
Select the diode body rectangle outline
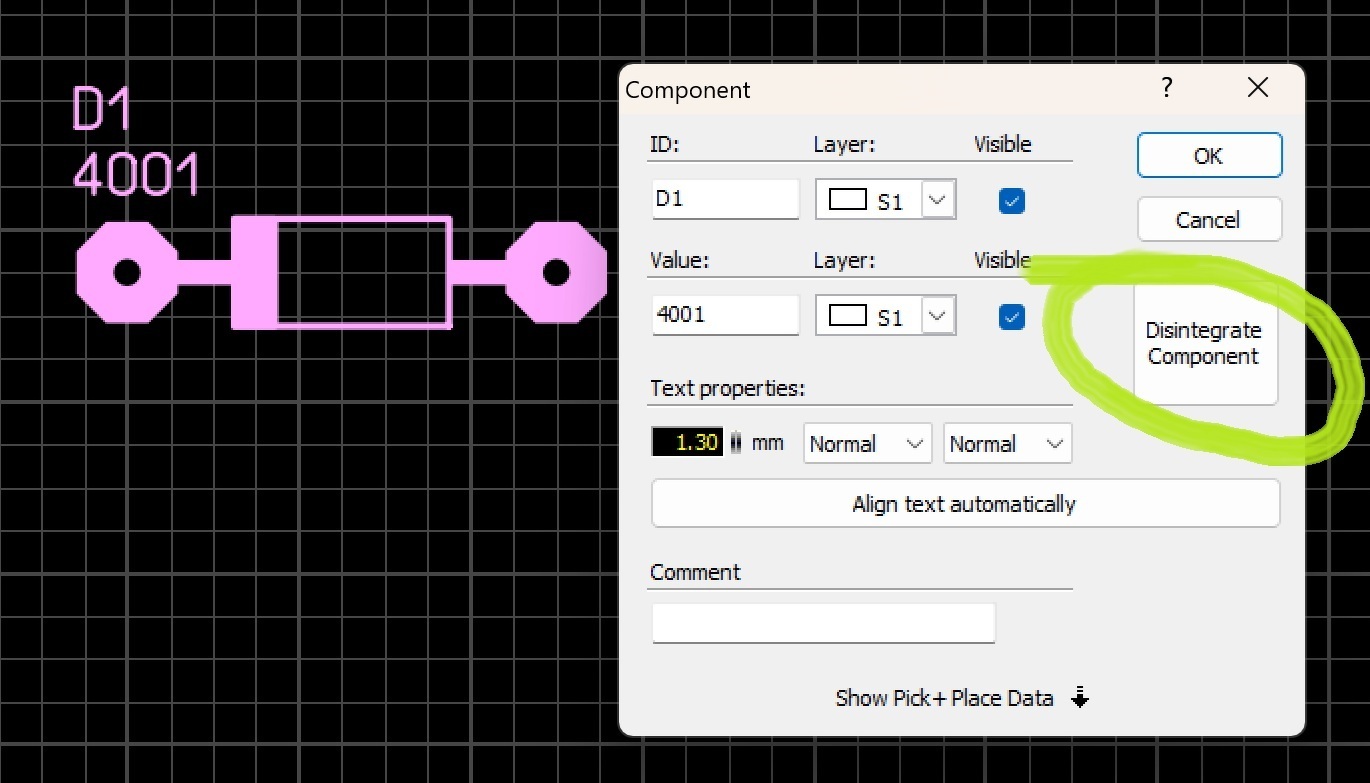(364, 272)
